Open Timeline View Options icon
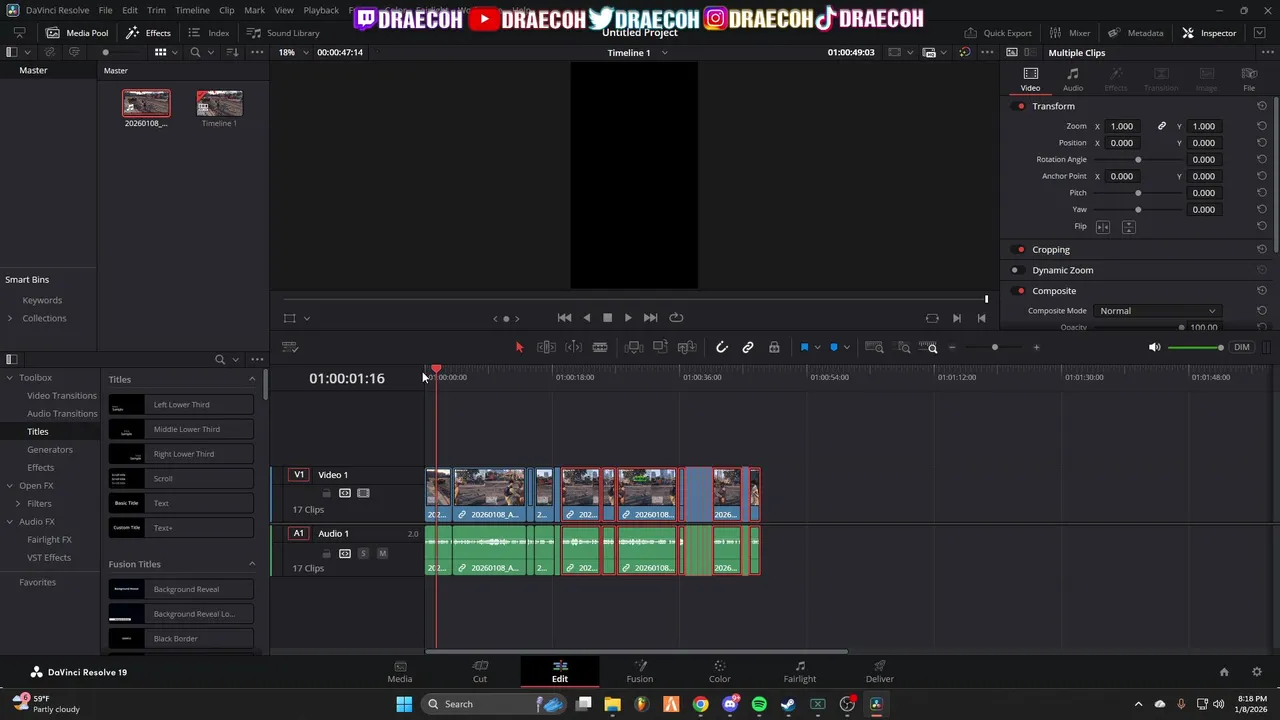This screenshot has height=720, width=1280. coord(290,347)
